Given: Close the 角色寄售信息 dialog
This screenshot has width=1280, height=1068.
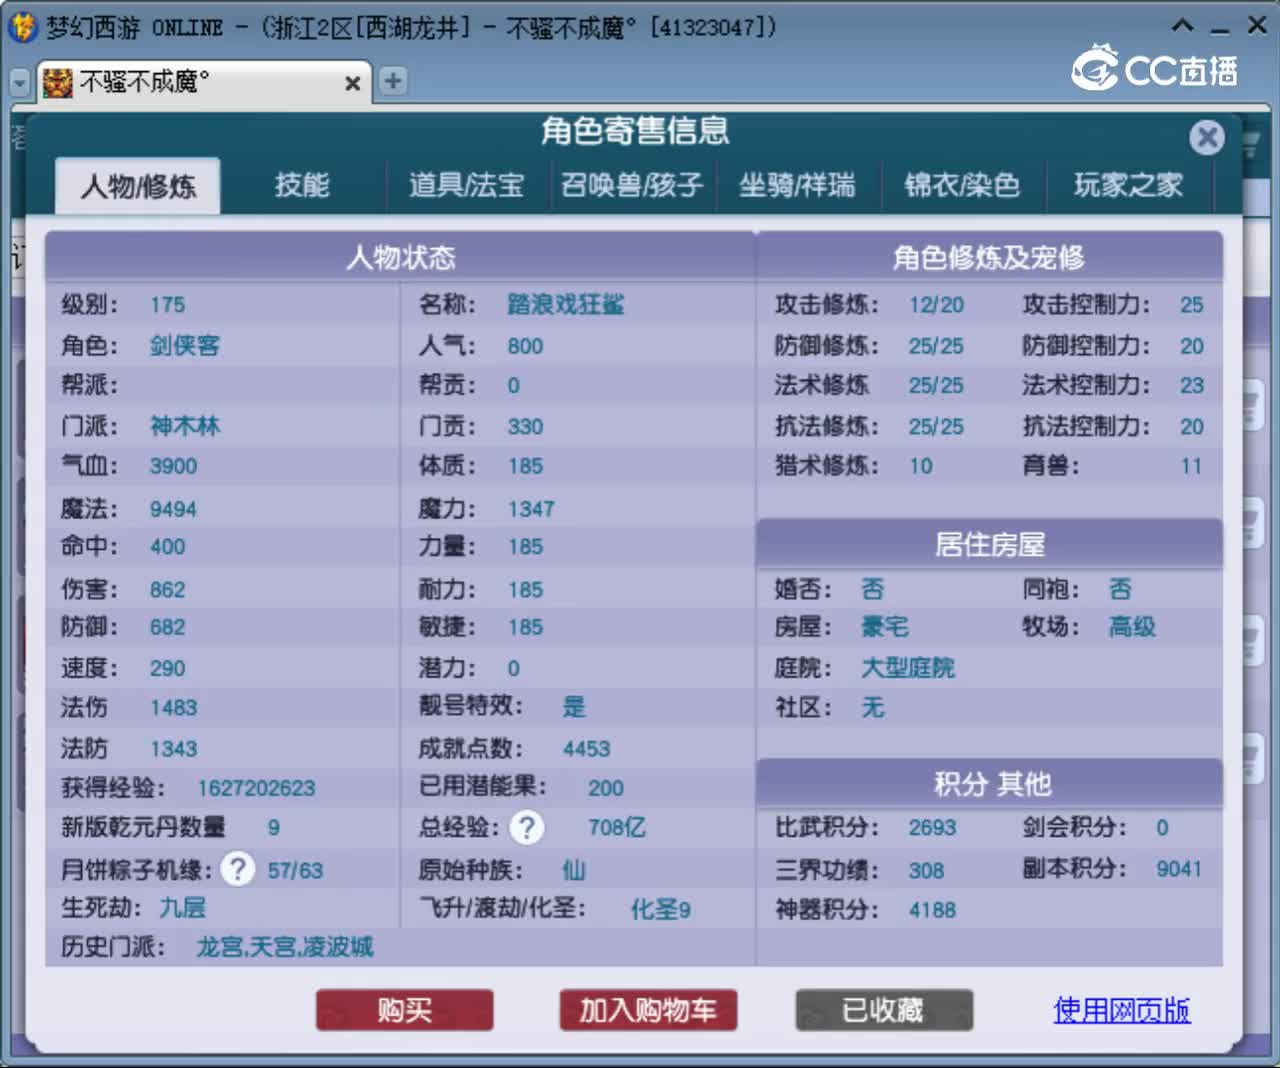Looking at the screenshot, I should 1207,137.
